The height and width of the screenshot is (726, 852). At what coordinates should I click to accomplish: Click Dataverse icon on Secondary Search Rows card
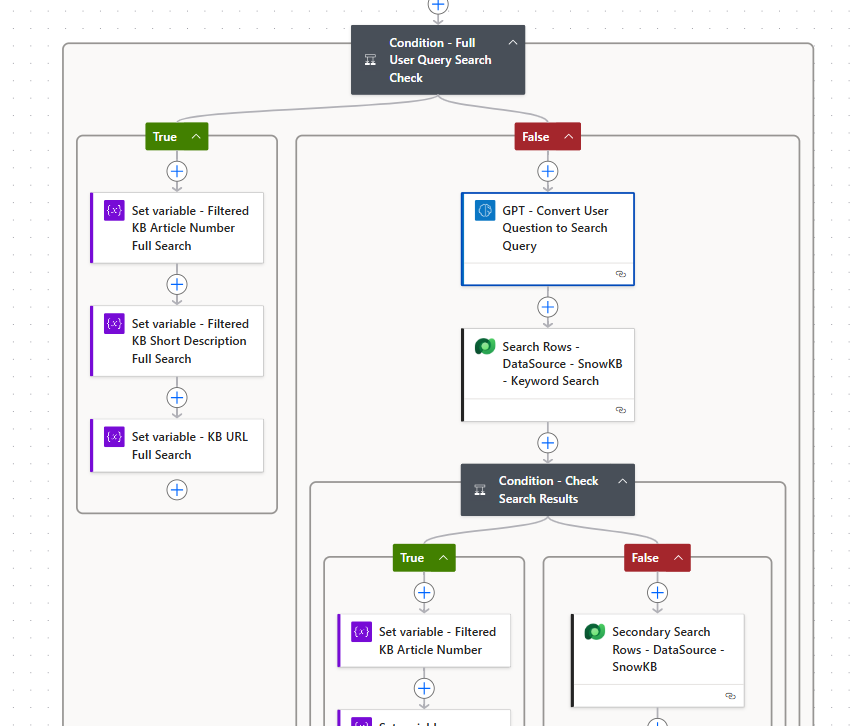(x=594, y=631)
